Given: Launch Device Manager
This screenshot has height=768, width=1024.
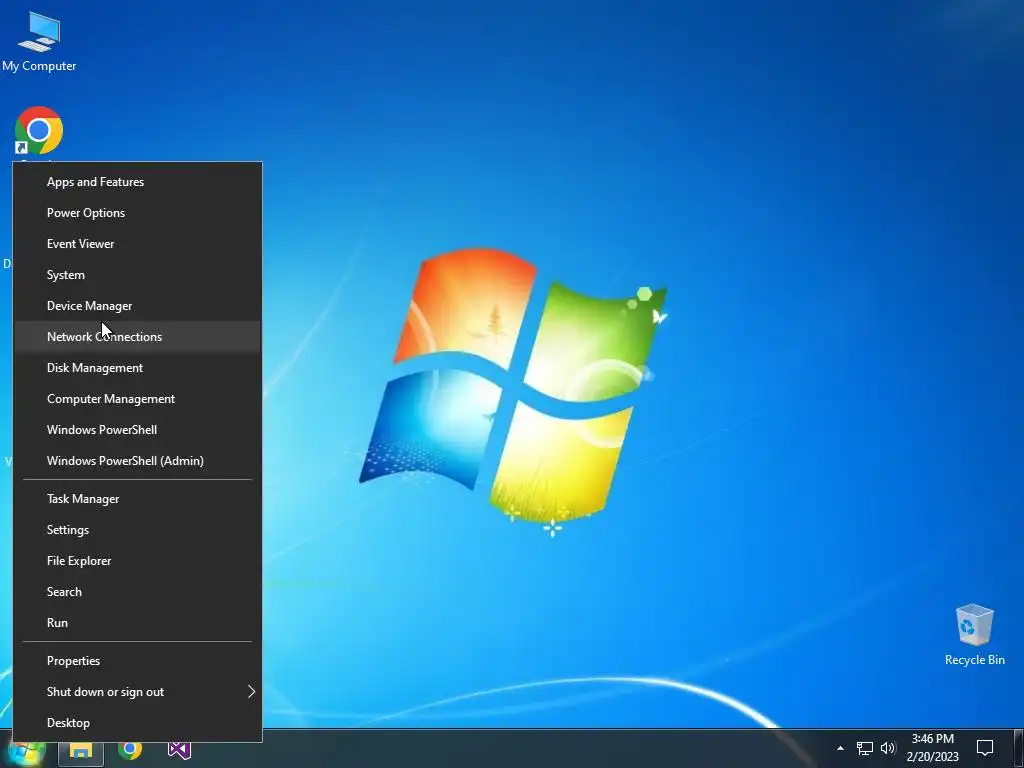Looking at the screenshot, I should [138, 306].
